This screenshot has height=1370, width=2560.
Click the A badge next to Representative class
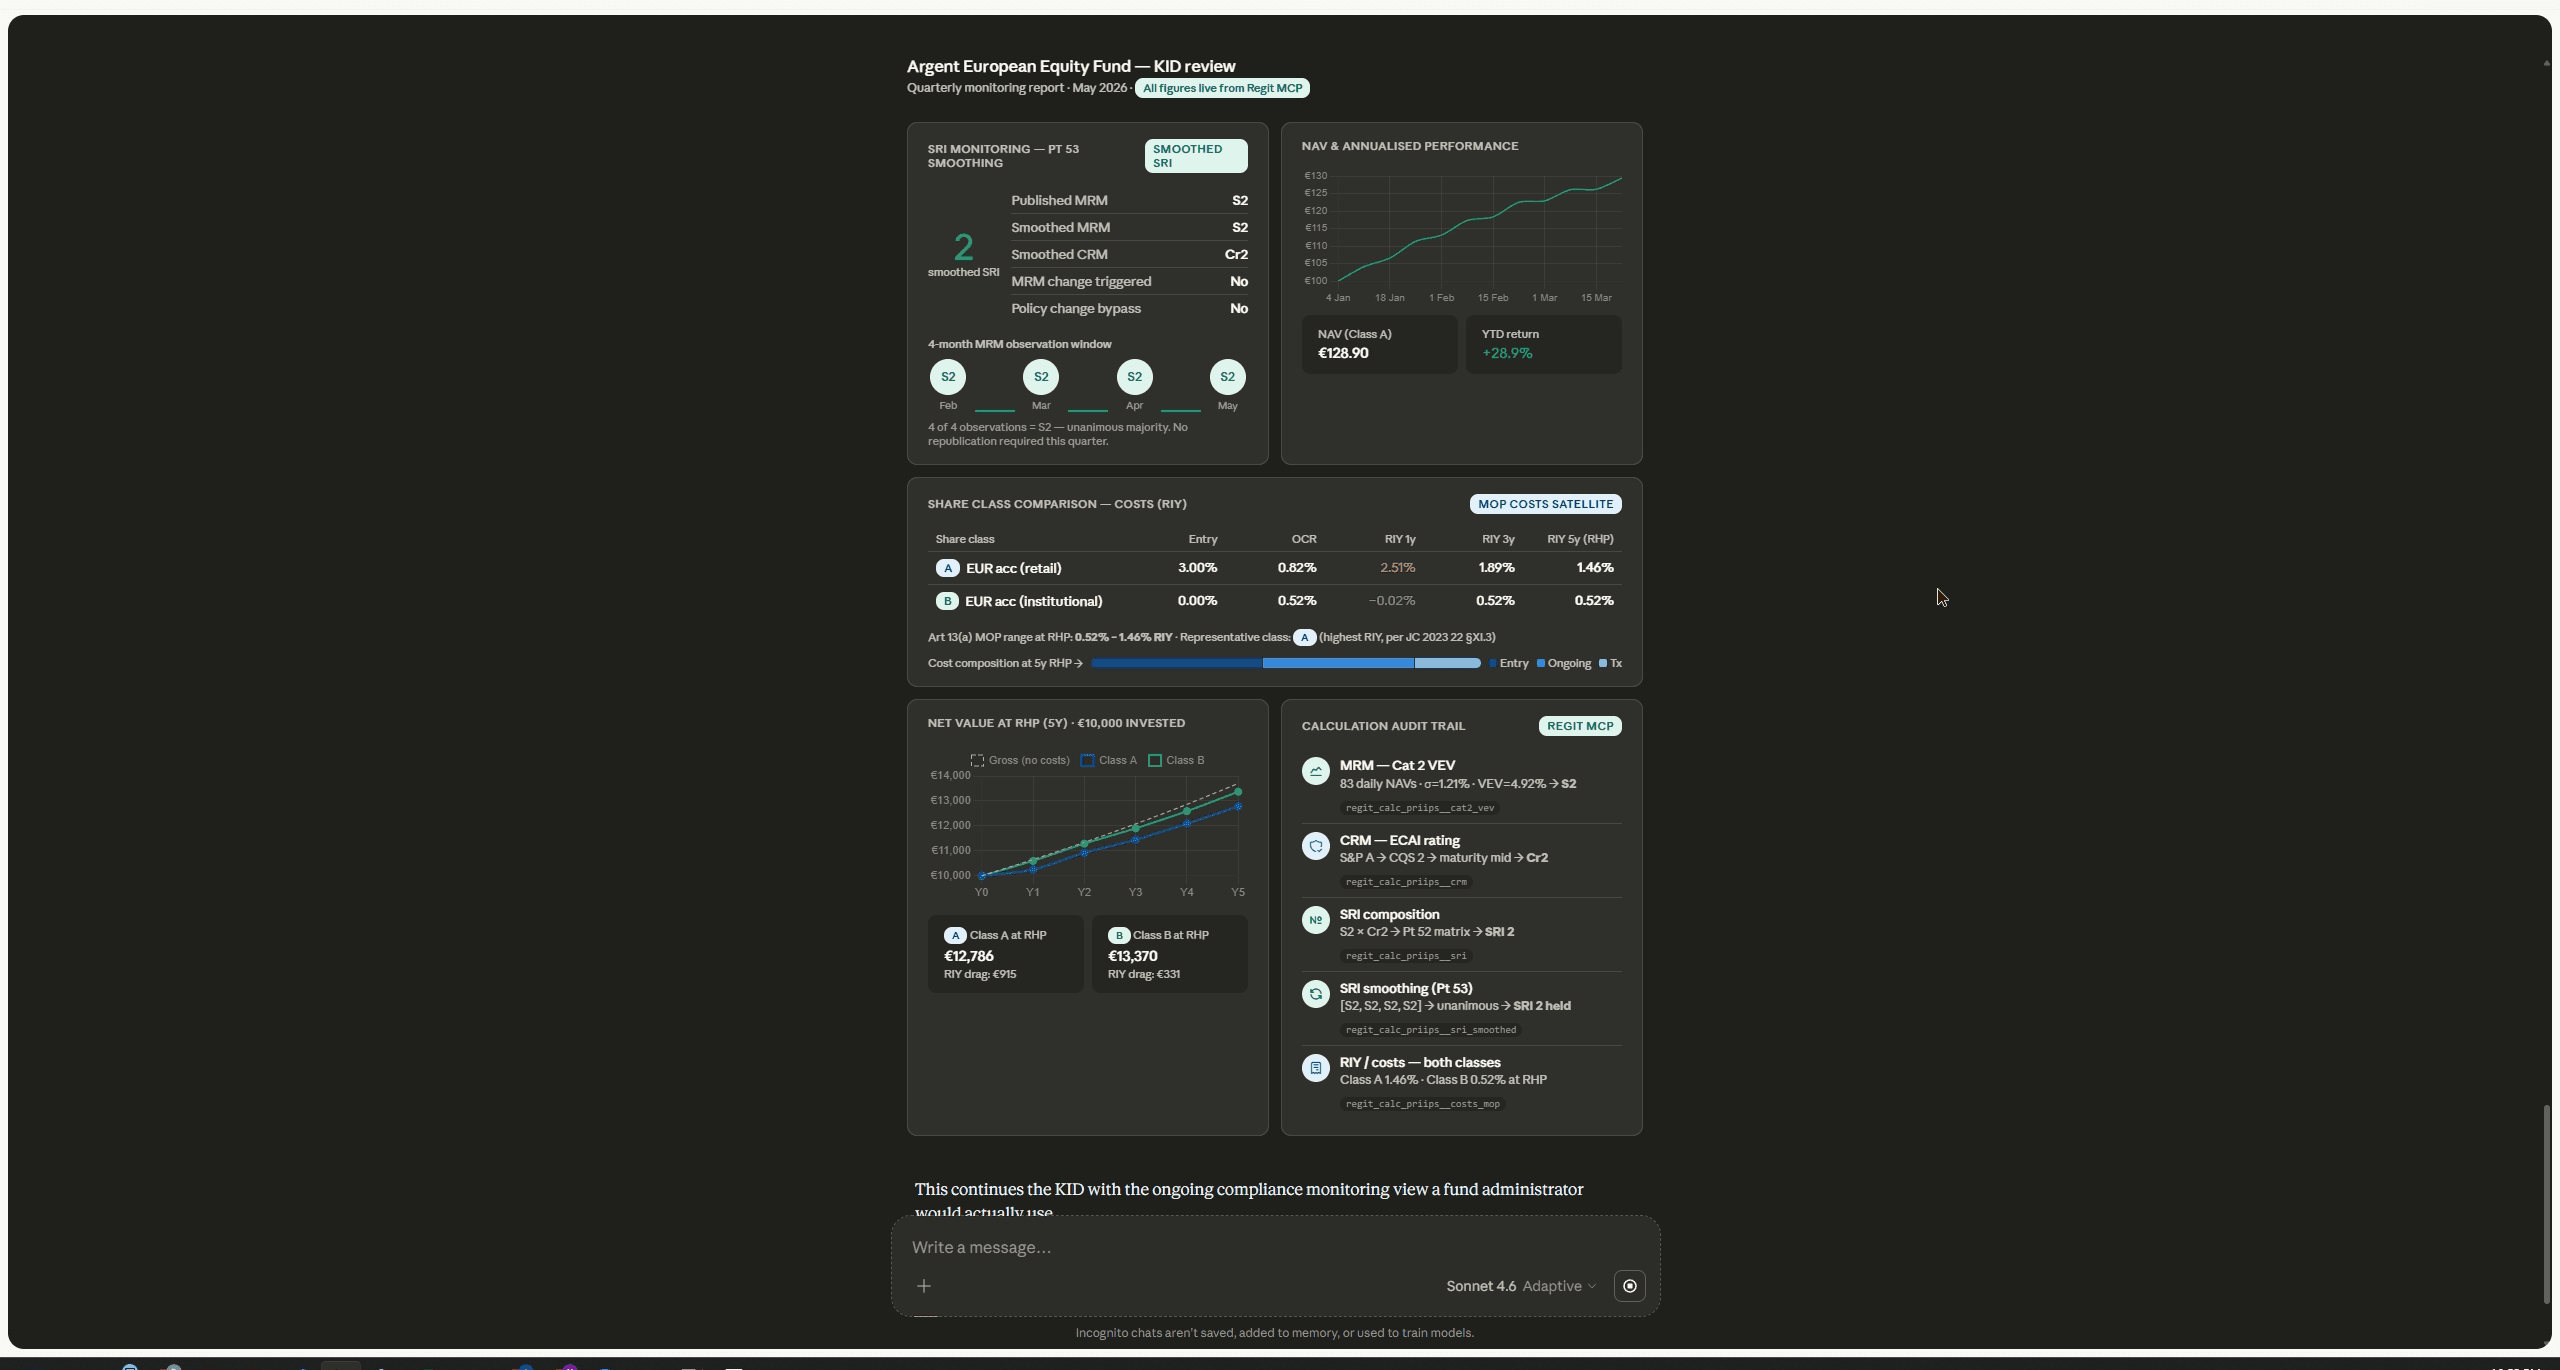(1304, 637)
